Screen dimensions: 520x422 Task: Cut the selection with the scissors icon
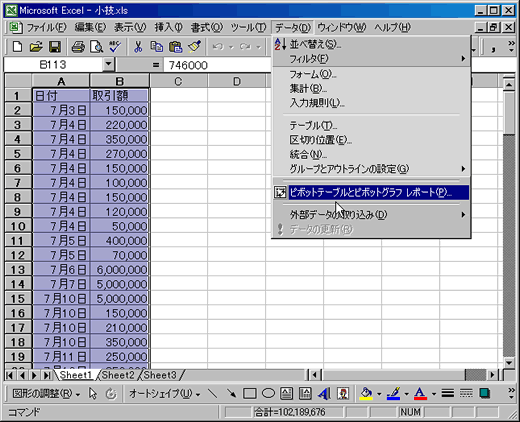pos(138,47)
